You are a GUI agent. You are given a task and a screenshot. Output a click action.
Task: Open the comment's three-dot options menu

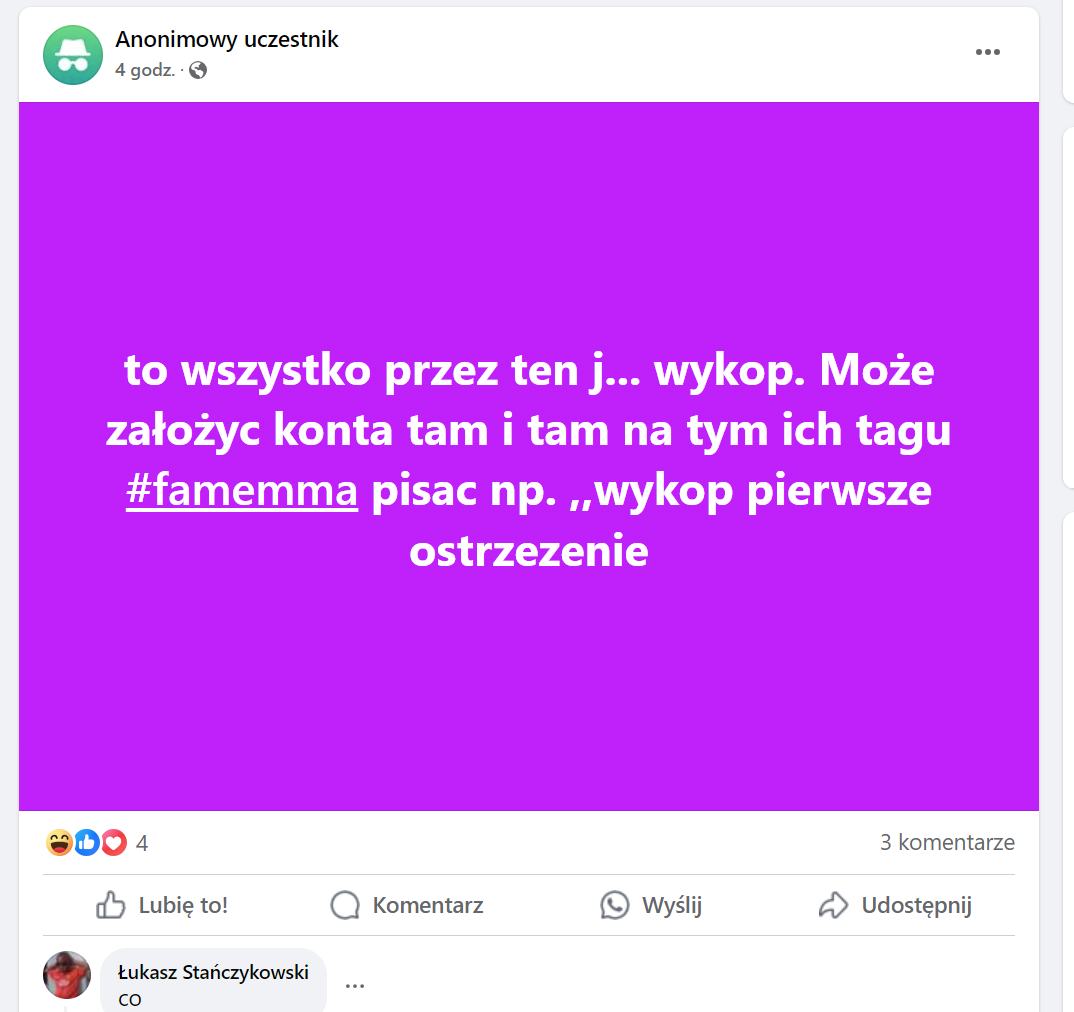[x=355, y=986]
